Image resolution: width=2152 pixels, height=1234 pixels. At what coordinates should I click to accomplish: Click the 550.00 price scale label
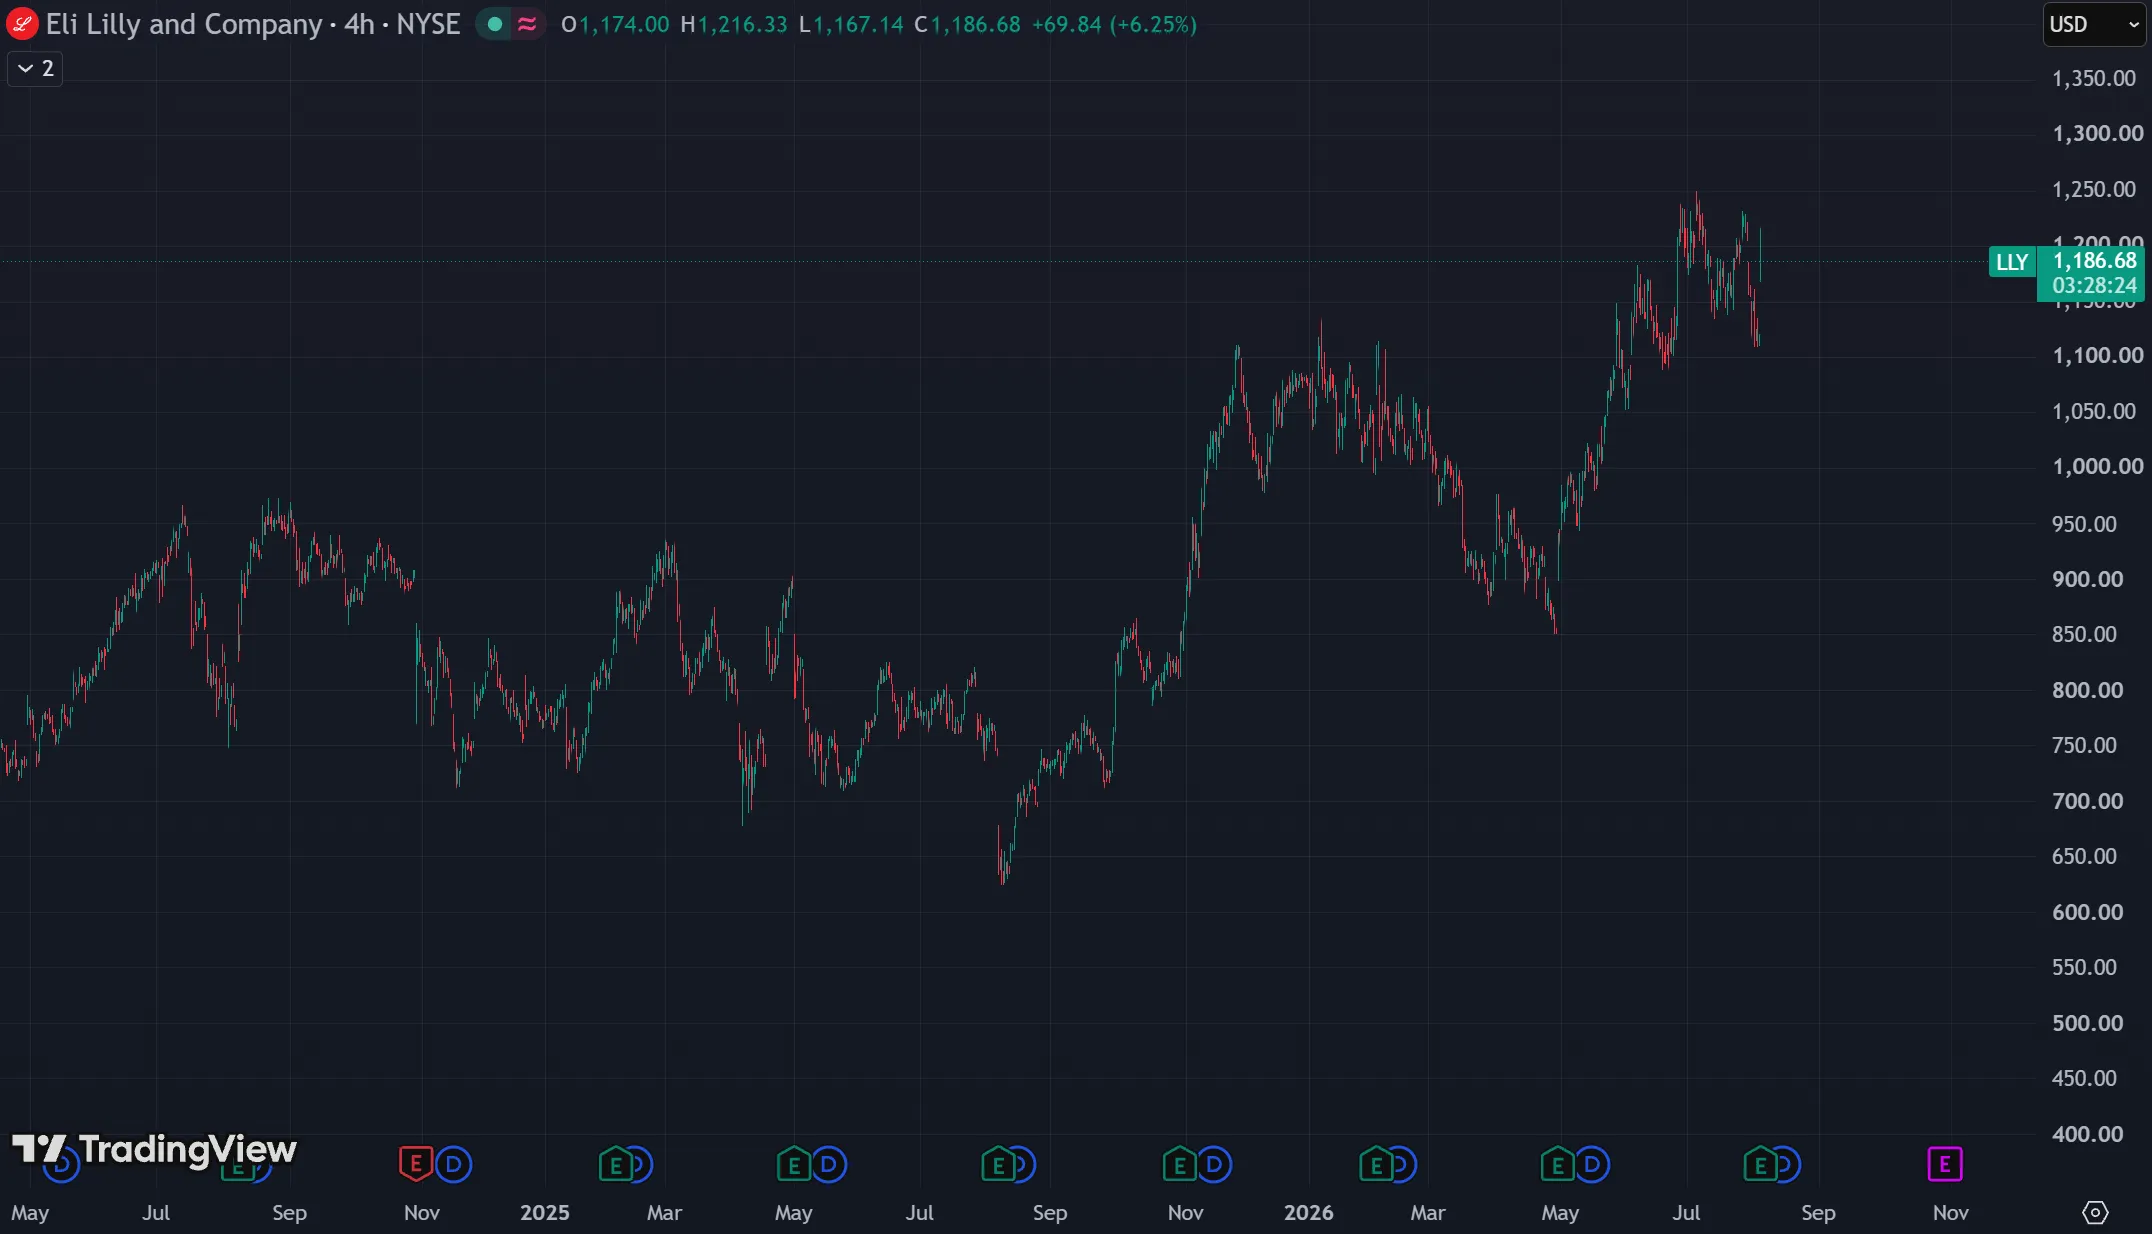tap(2084, 967)
